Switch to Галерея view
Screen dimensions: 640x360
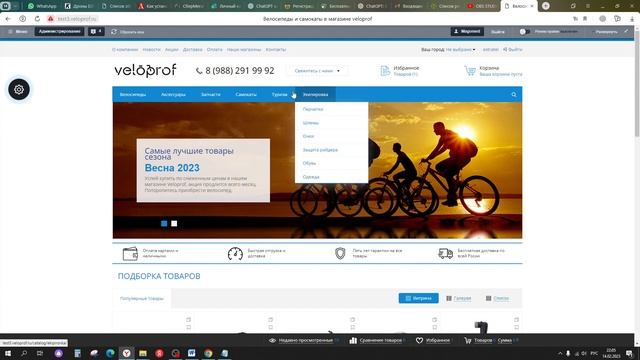[458, 298]
